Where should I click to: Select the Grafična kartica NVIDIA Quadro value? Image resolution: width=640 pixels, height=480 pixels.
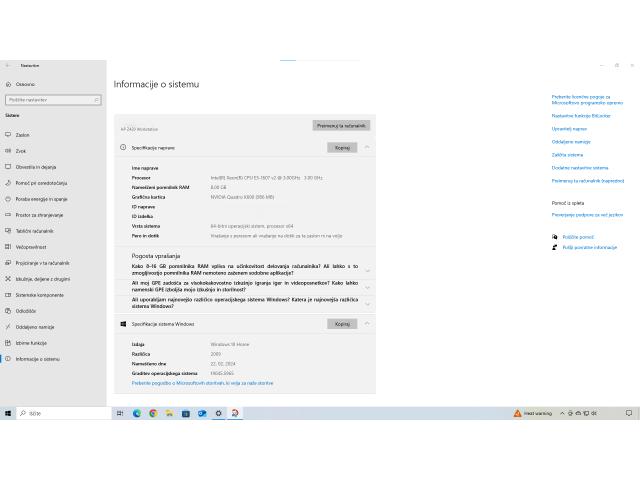242,197
